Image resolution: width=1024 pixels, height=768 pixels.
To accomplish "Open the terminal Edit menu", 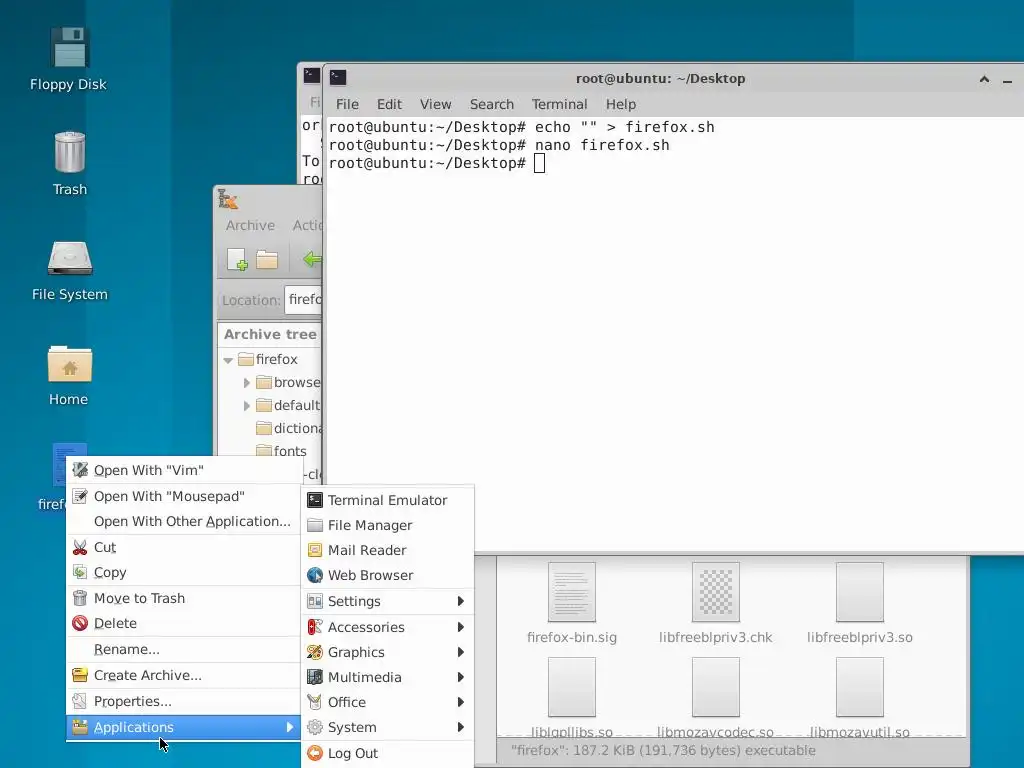I will [x=389, y=104].
